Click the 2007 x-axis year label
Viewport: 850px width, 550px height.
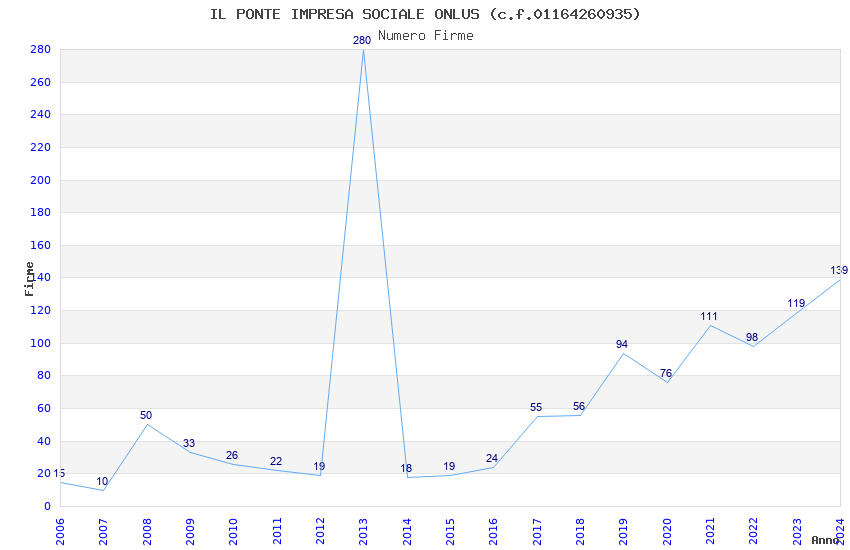103,532
